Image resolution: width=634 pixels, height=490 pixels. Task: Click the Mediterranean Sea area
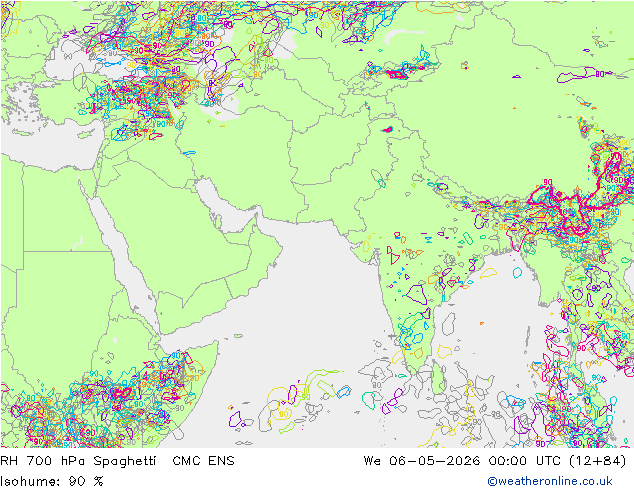pos(49,146)
